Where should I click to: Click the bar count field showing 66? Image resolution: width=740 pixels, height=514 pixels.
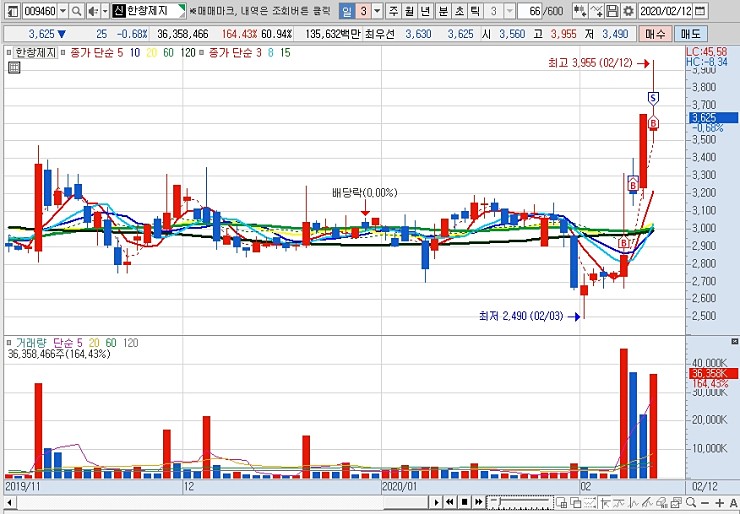pos(530,11)
